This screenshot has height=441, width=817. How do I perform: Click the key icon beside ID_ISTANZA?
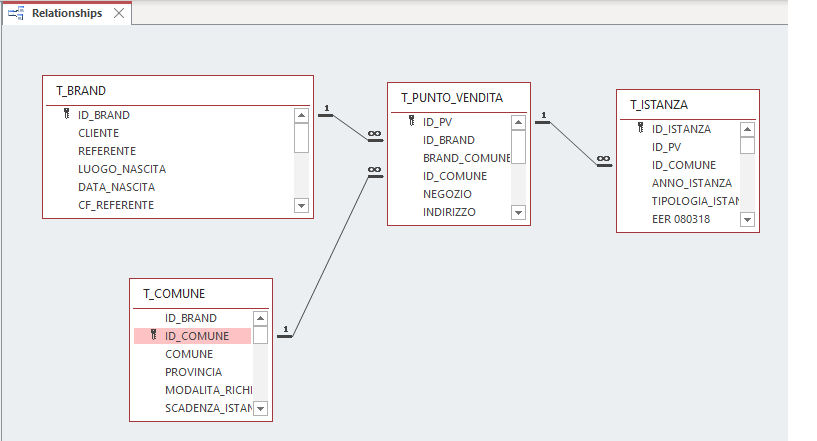pos(640,129)
